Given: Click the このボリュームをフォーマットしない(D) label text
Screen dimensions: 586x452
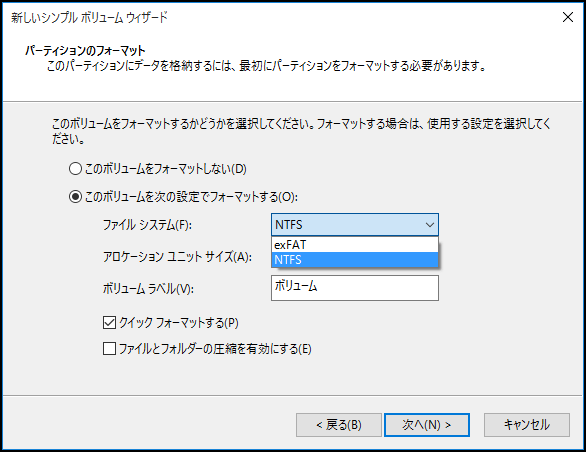Looking at the screenshot, I should [166, 169].
